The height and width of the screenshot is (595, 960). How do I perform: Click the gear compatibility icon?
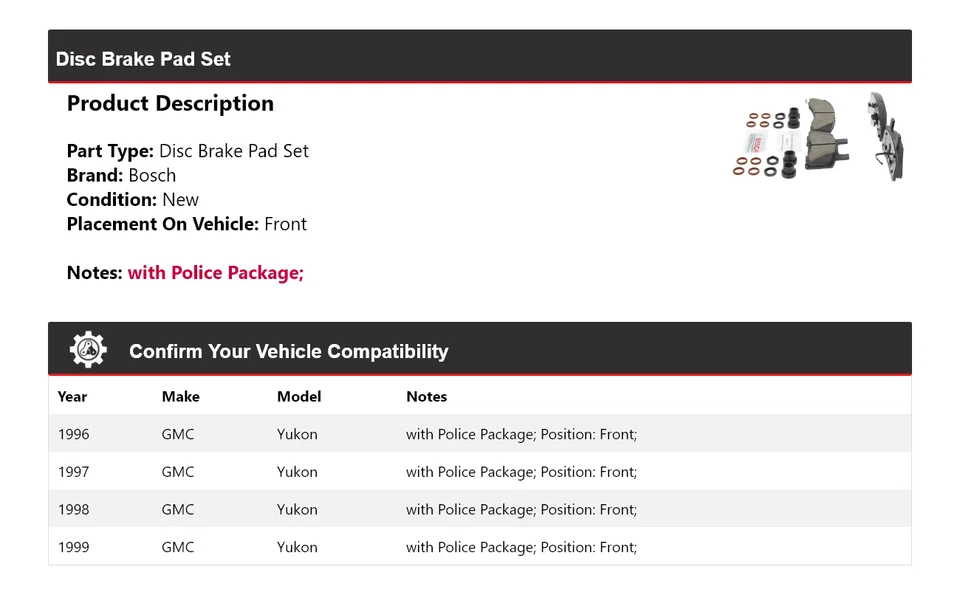pos(88,350)
